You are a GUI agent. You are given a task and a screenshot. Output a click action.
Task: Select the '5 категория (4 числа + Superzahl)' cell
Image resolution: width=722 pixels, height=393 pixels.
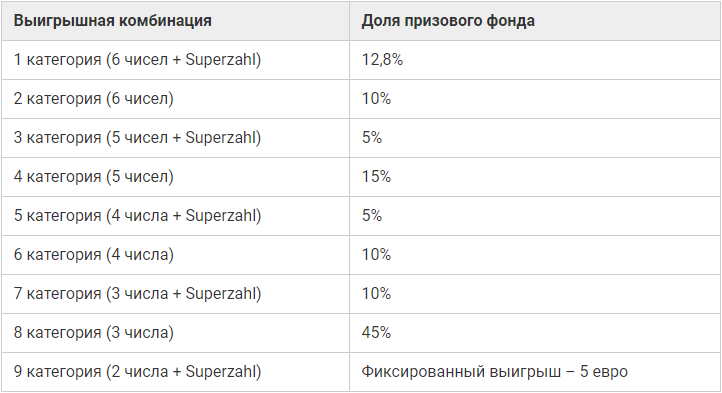pyautogui.click(x=175, y=216)
